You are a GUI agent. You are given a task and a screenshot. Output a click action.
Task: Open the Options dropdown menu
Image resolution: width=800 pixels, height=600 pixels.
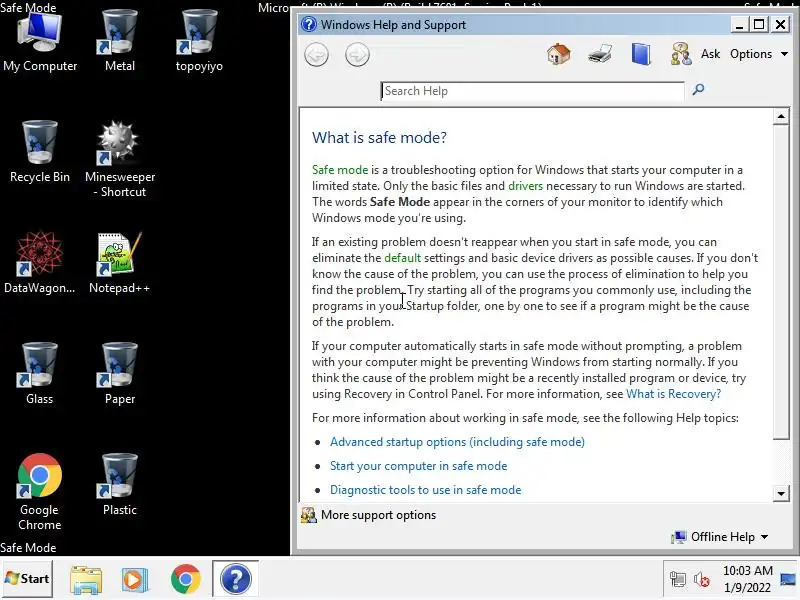(759, 54)
